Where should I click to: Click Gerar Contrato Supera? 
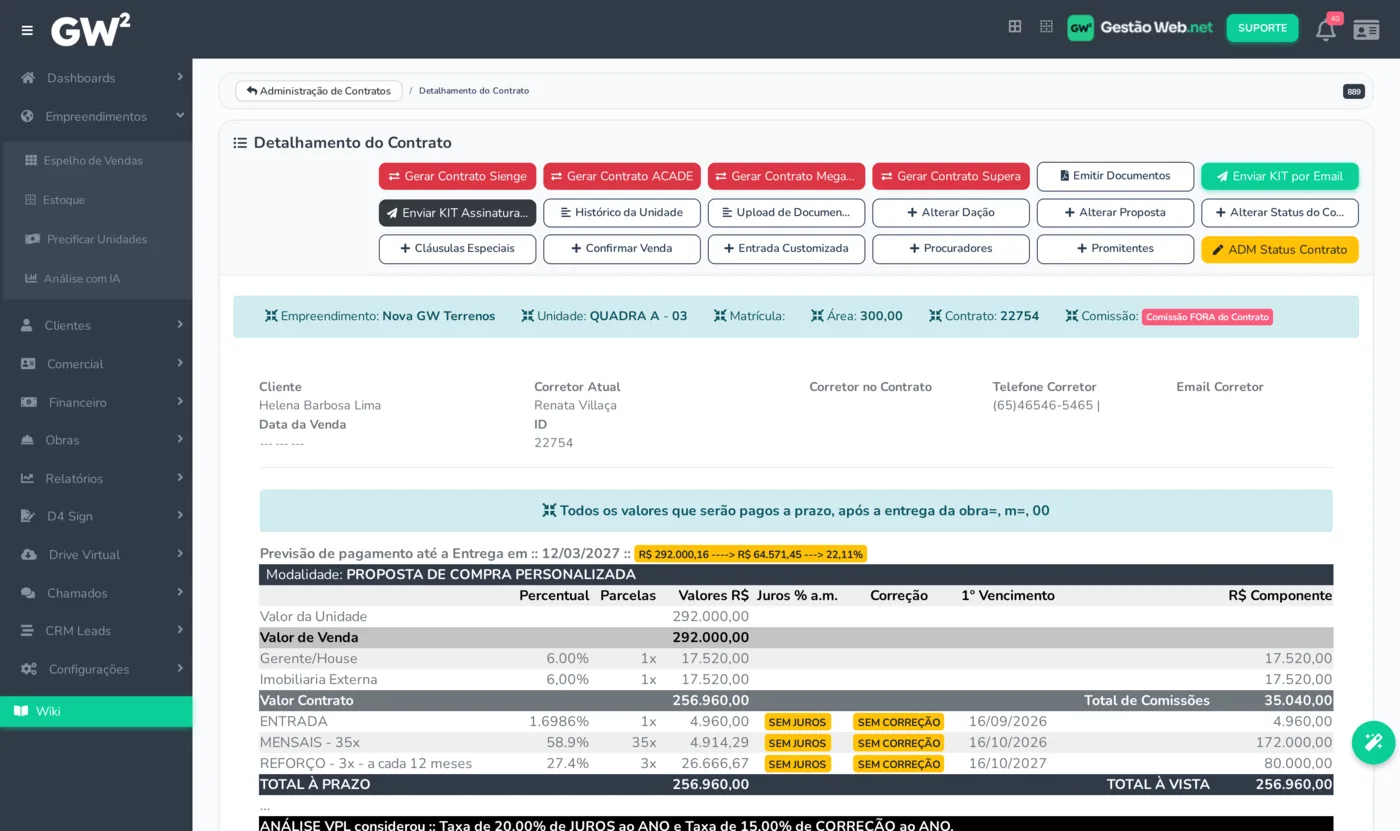[951, 176]
